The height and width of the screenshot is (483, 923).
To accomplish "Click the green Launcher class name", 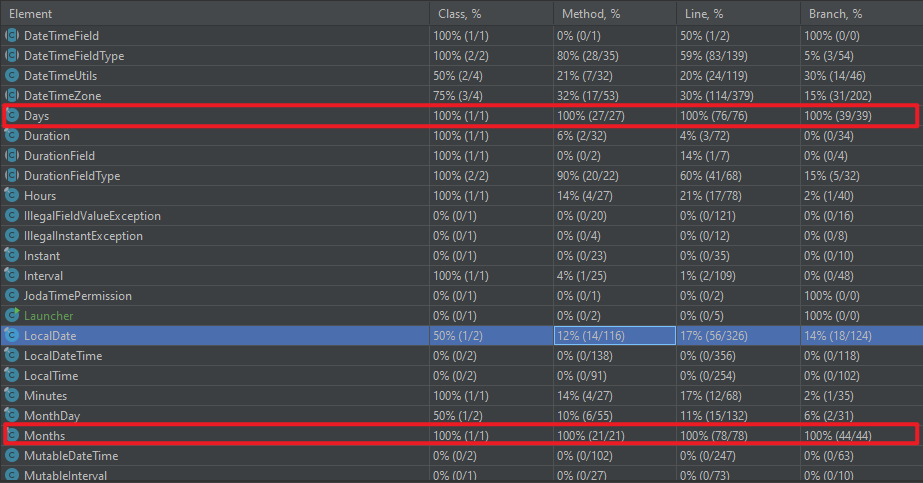I will [48, 315].
